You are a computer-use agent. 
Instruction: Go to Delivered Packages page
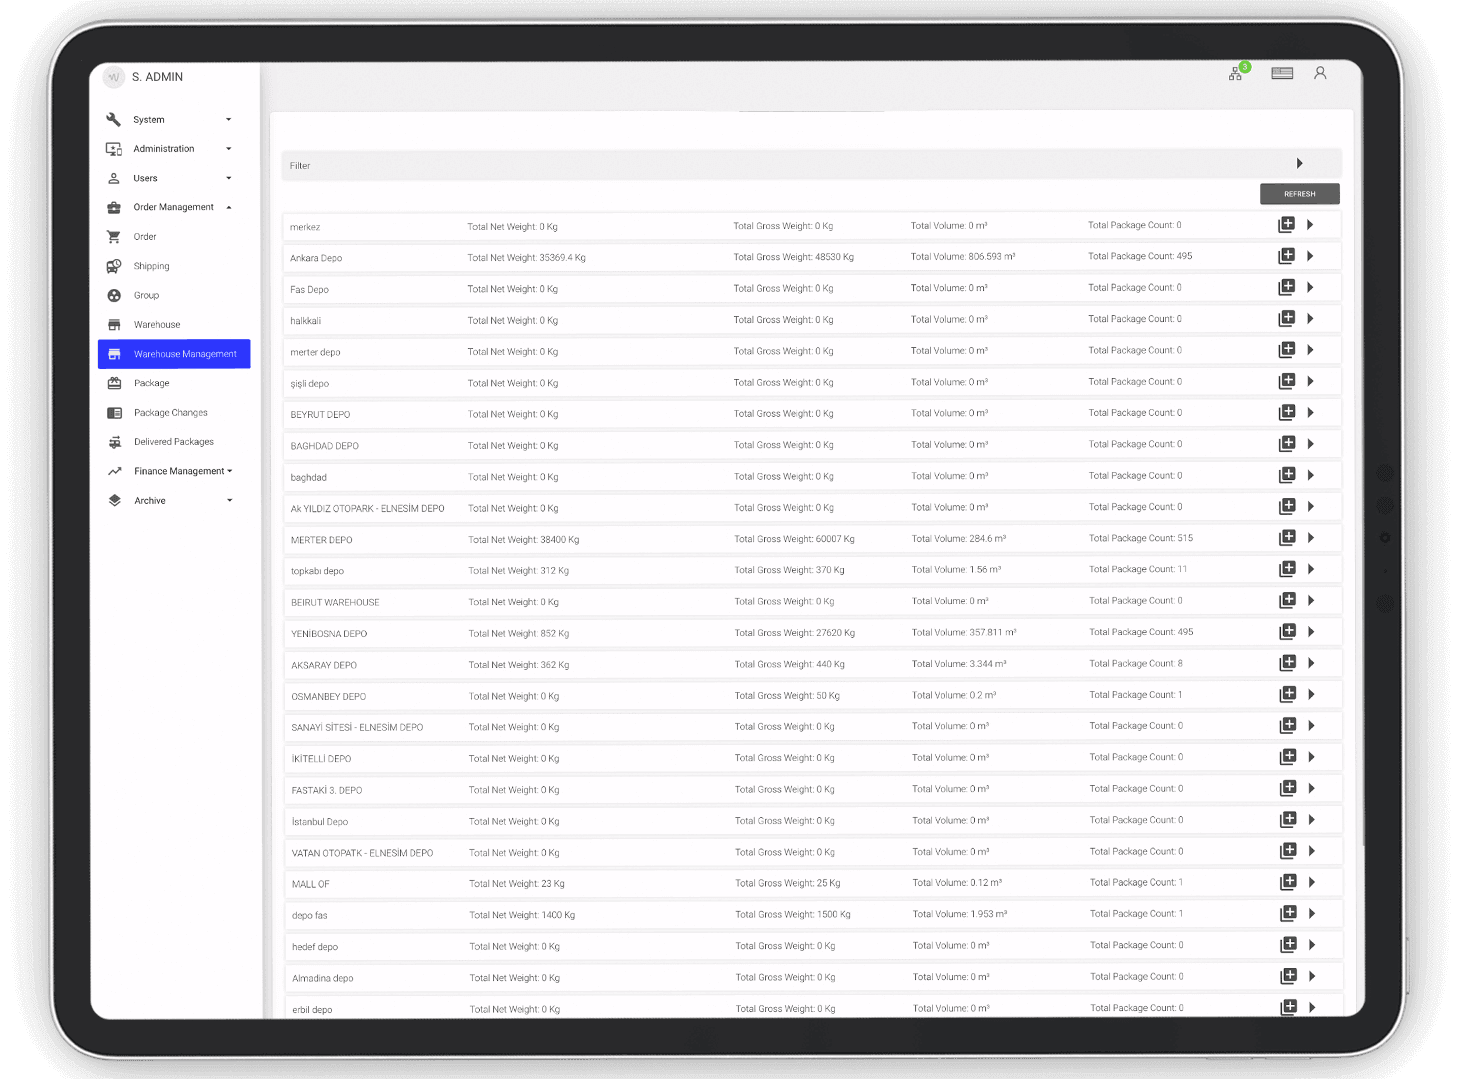point(174,442)
